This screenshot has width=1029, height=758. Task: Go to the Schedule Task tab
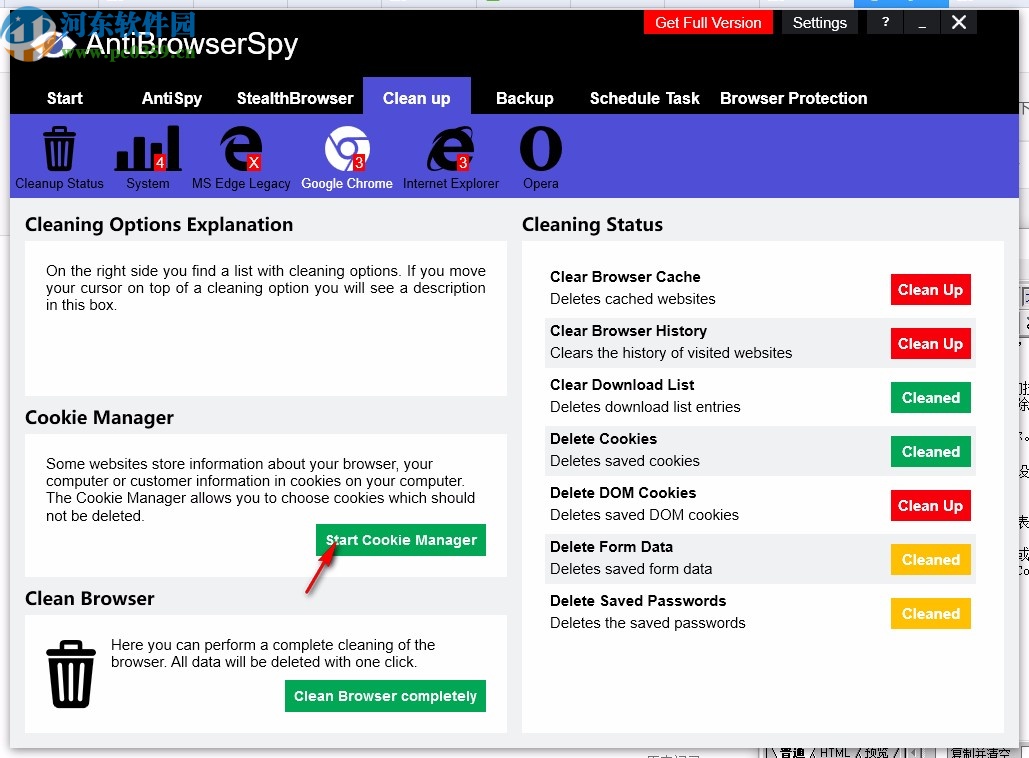click(644, 98)
